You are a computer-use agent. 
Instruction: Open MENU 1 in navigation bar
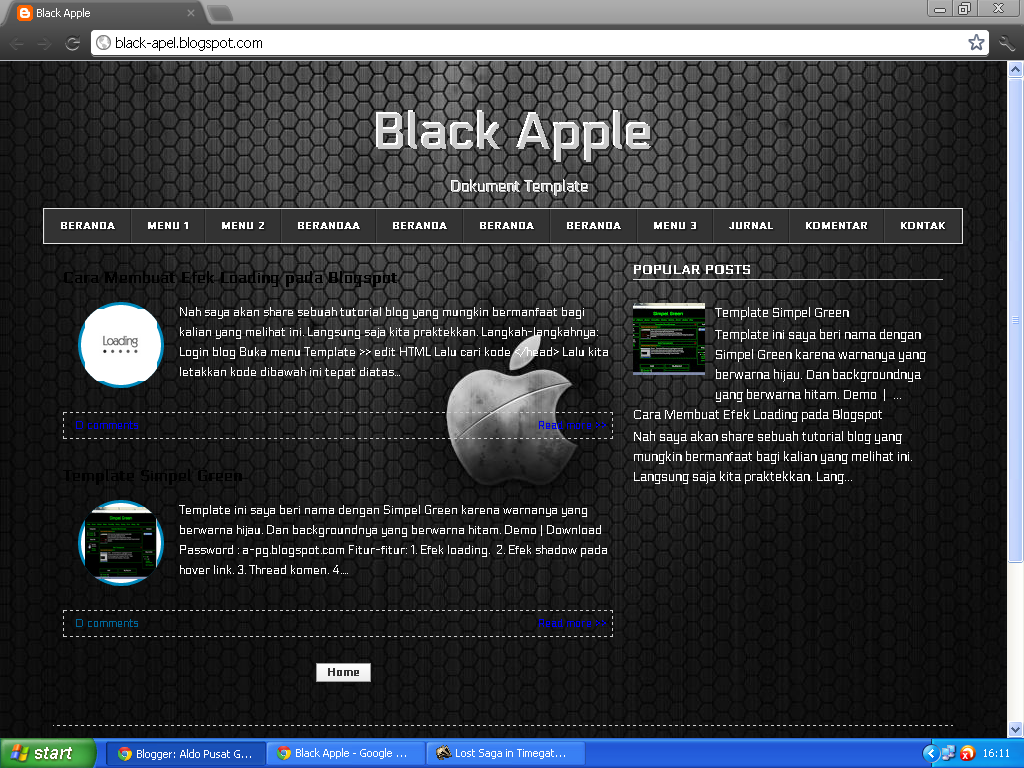tap(168, 225)
